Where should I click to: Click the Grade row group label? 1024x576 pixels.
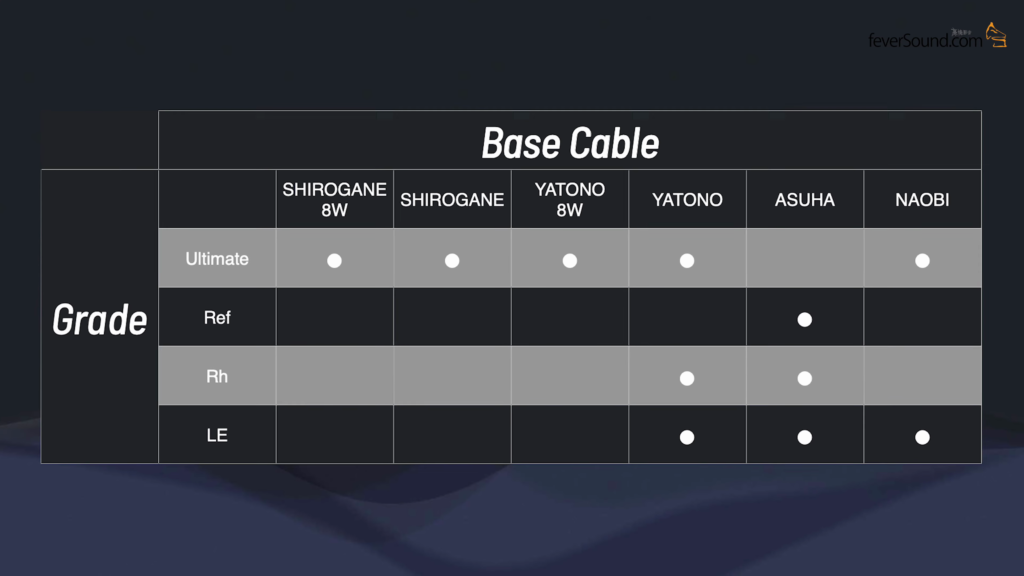[x=99, y=319]
